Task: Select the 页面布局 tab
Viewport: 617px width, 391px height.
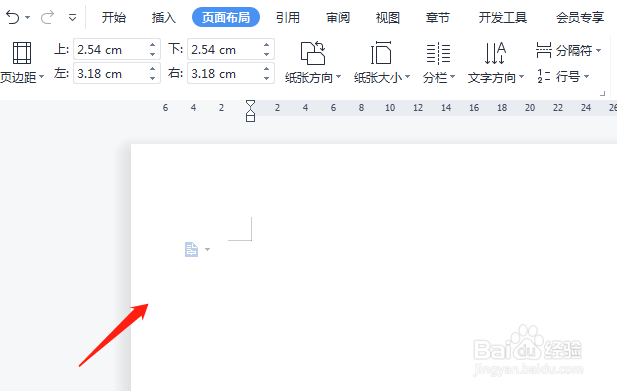Action: (226, 17)
